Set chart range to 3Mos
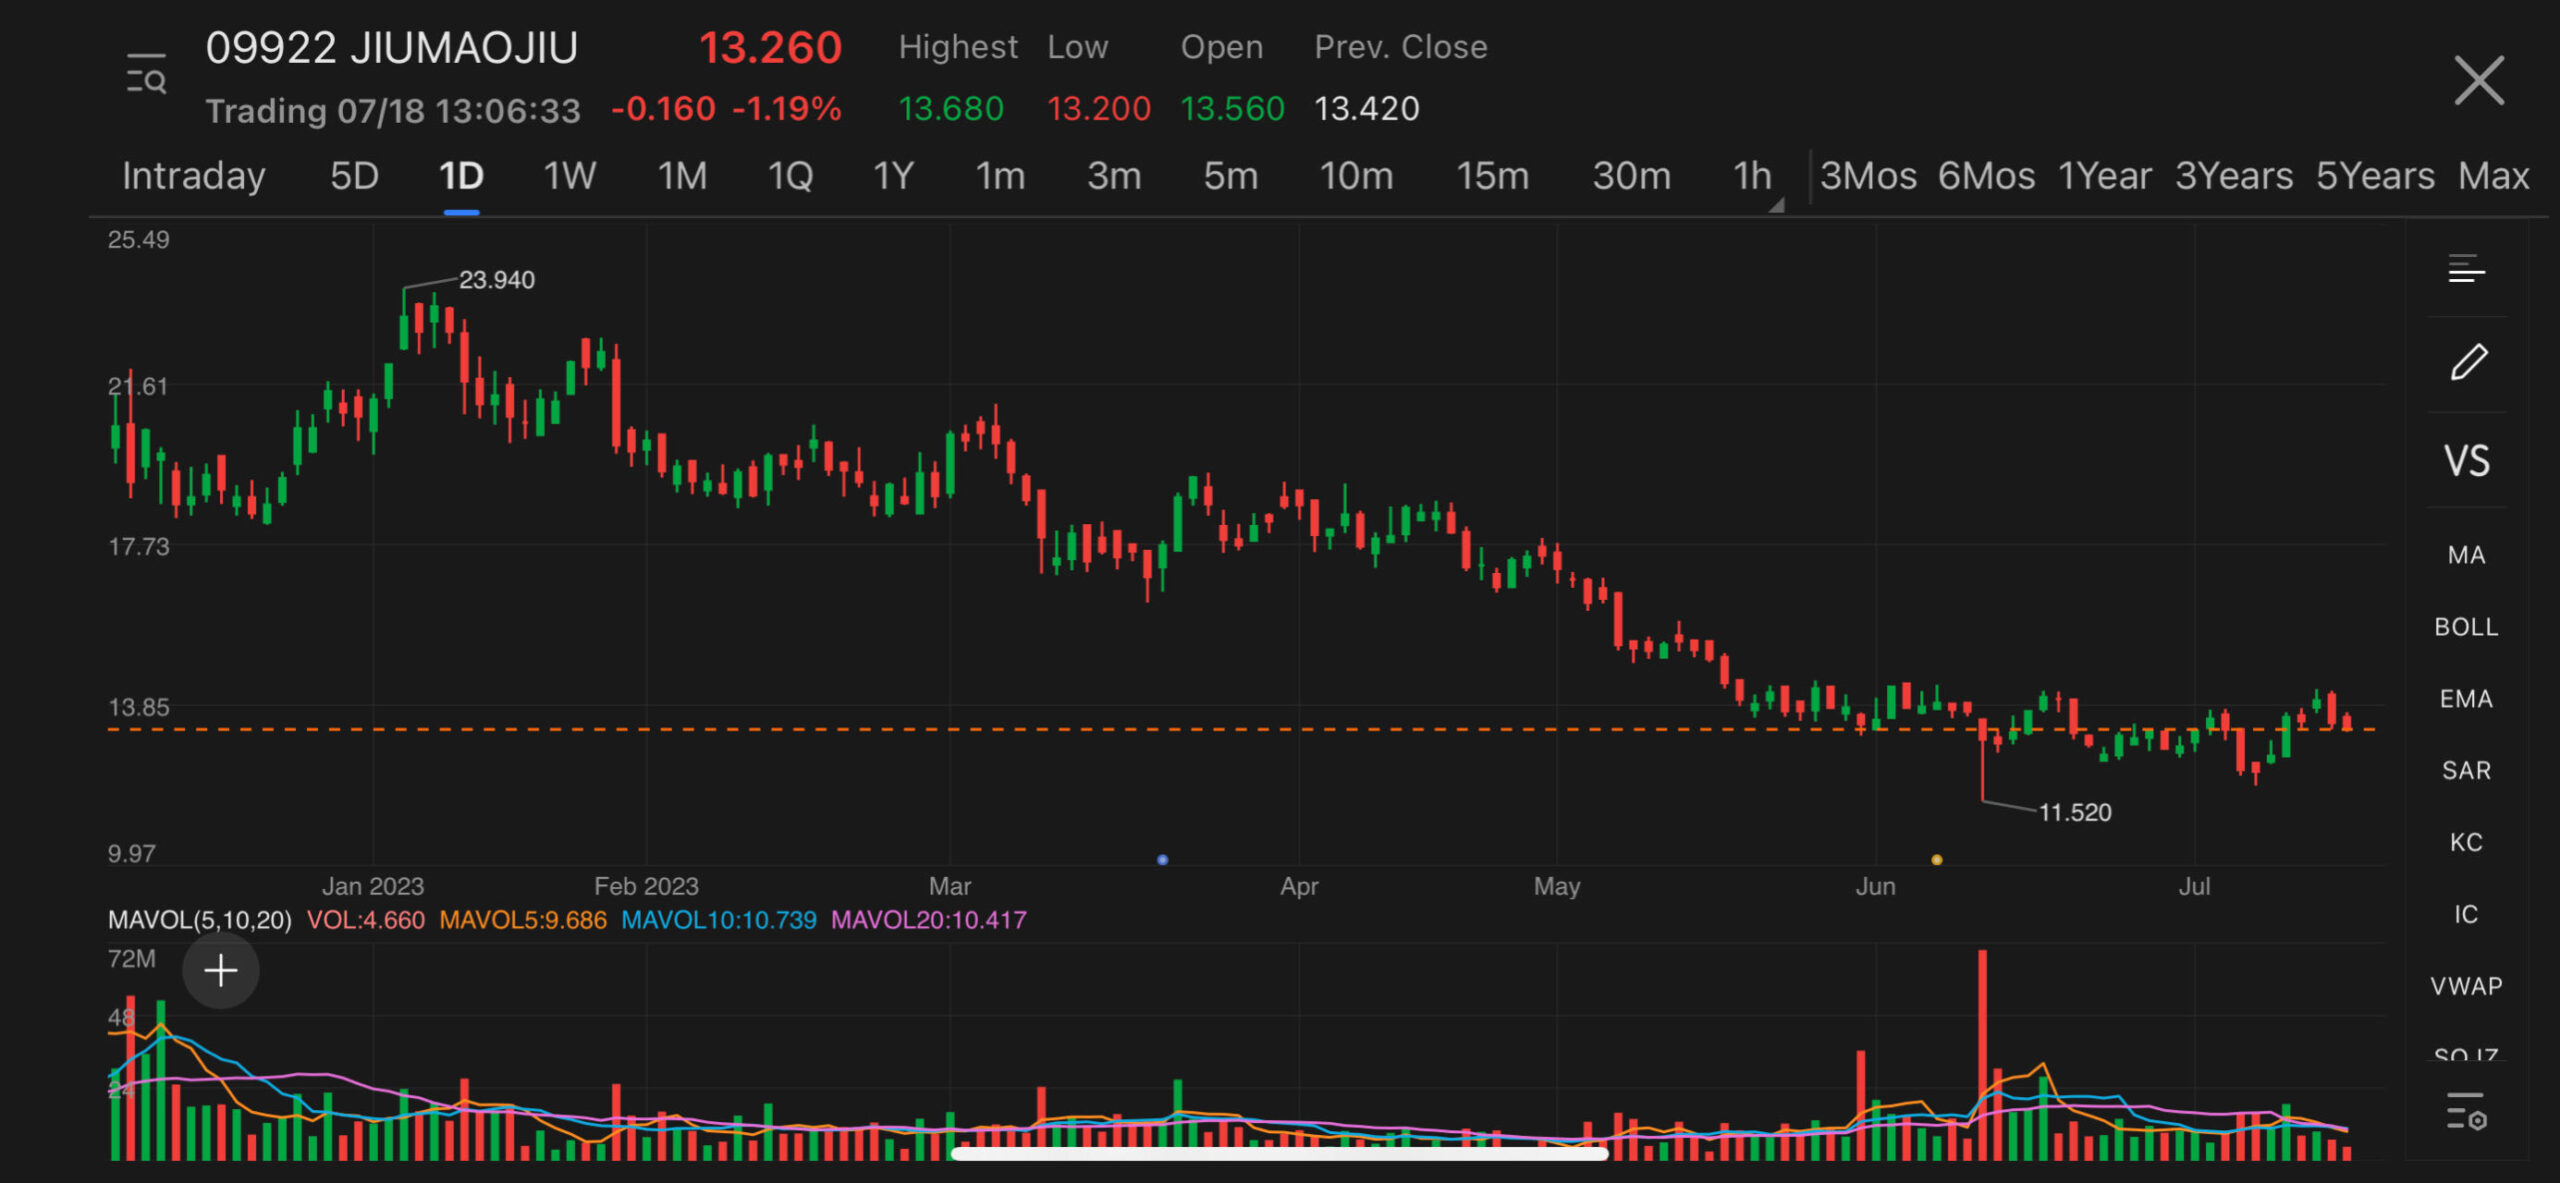This screenshot has height=1183, width=2560. tap(1867, 176)
